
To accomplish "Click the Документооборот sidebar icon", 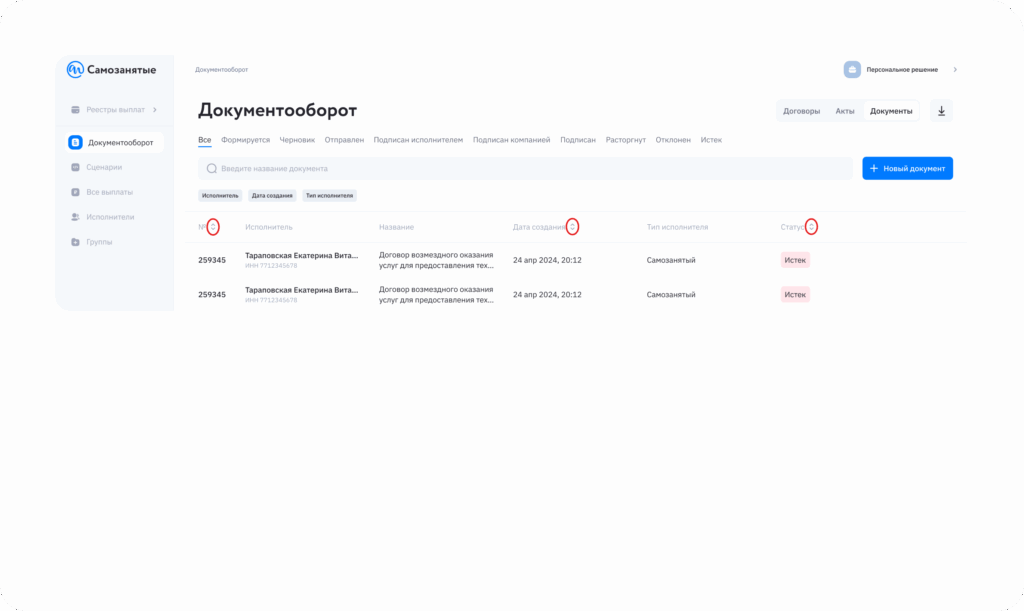I will coord(75,143).
